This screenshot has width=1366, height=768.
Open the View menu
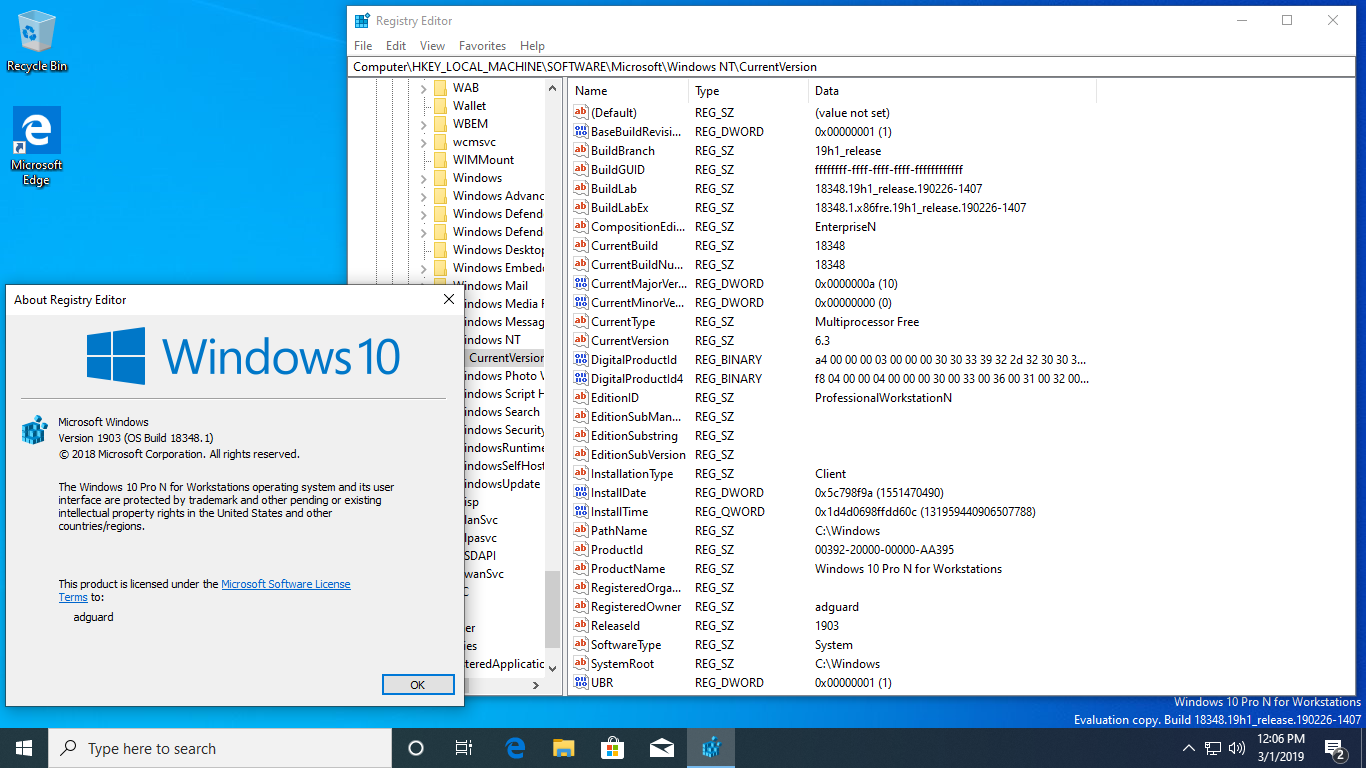pos(432,46)
